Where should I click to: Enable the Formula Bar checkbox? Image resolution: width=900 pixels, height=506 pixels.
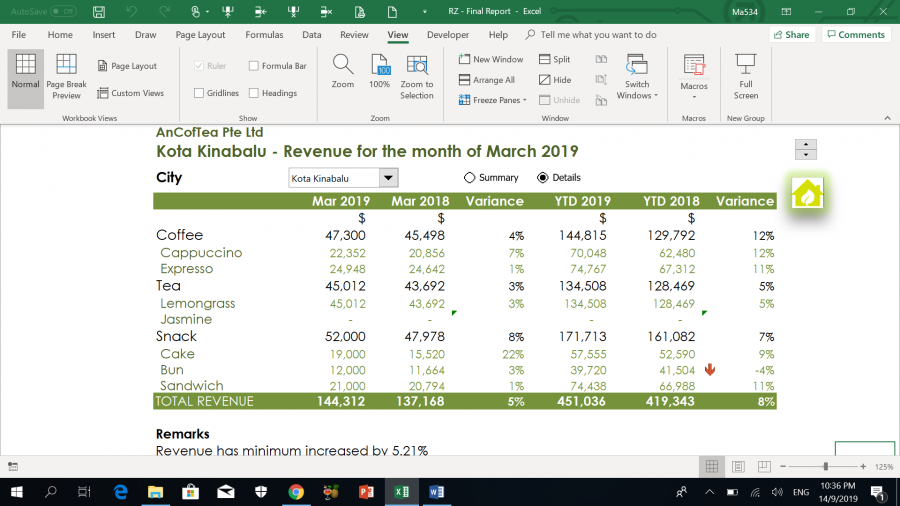(x=254, y=66)
